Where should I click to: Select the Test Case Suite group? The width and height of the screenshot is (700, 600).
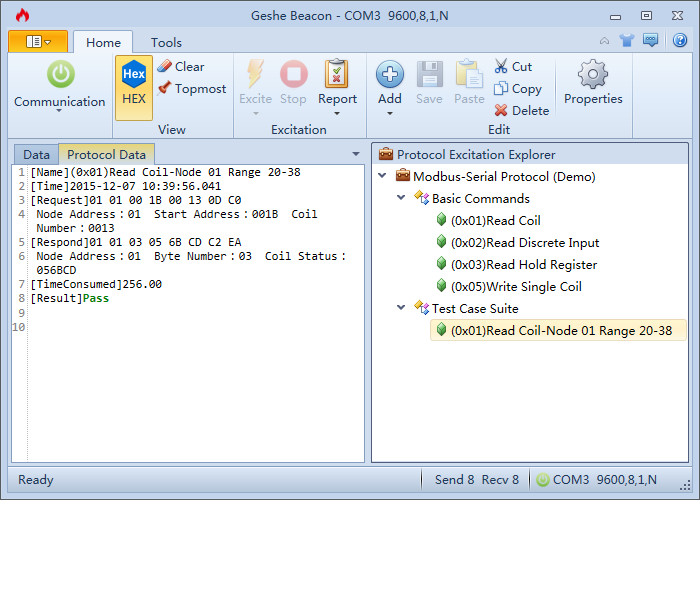pyautogui.click(x=475, y=308)
